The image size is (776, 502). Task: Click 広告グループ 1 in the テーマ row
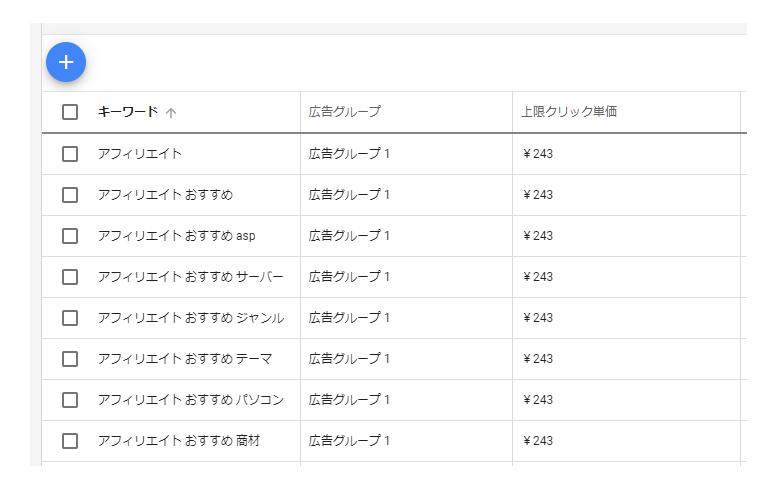coord(349,359)
